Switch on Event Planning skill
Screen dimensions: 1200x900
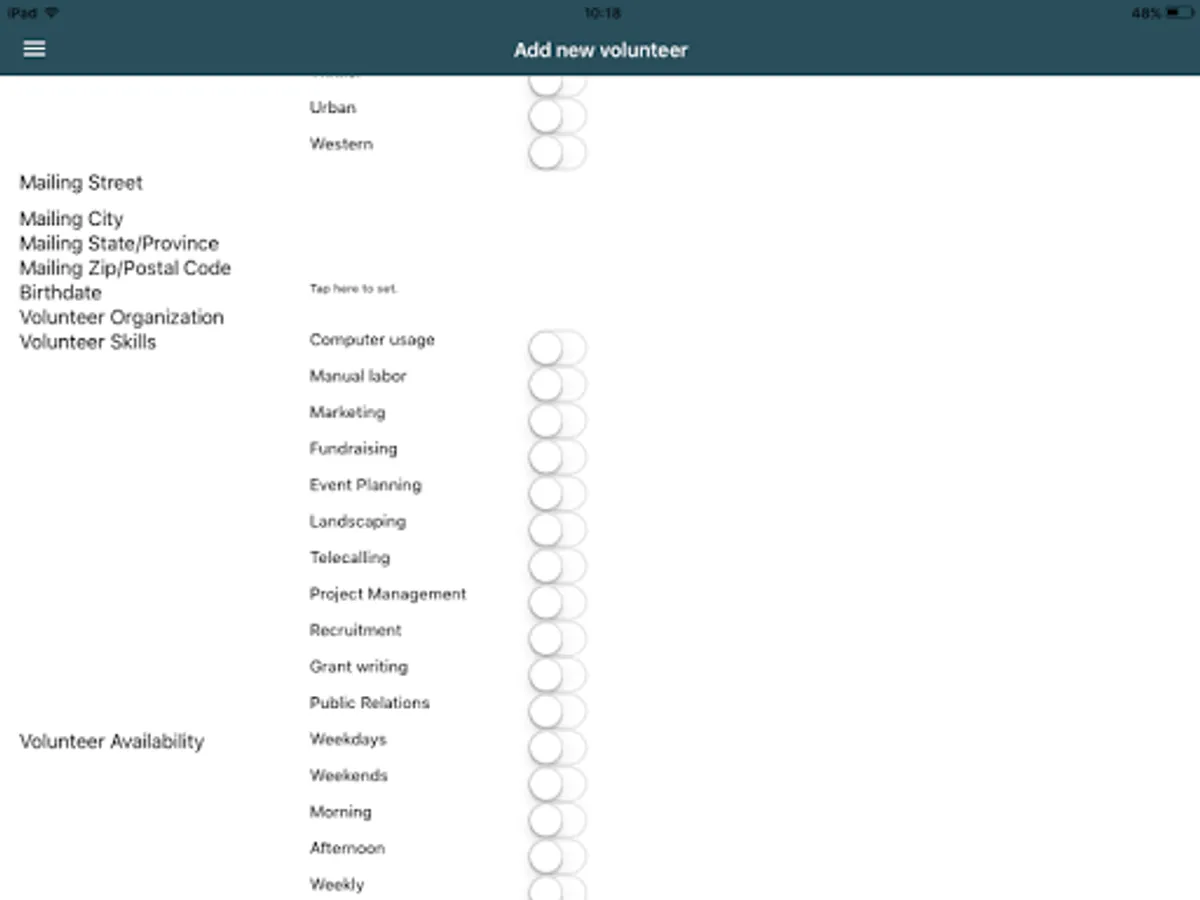pyautogui.click(x=557, y=492)
